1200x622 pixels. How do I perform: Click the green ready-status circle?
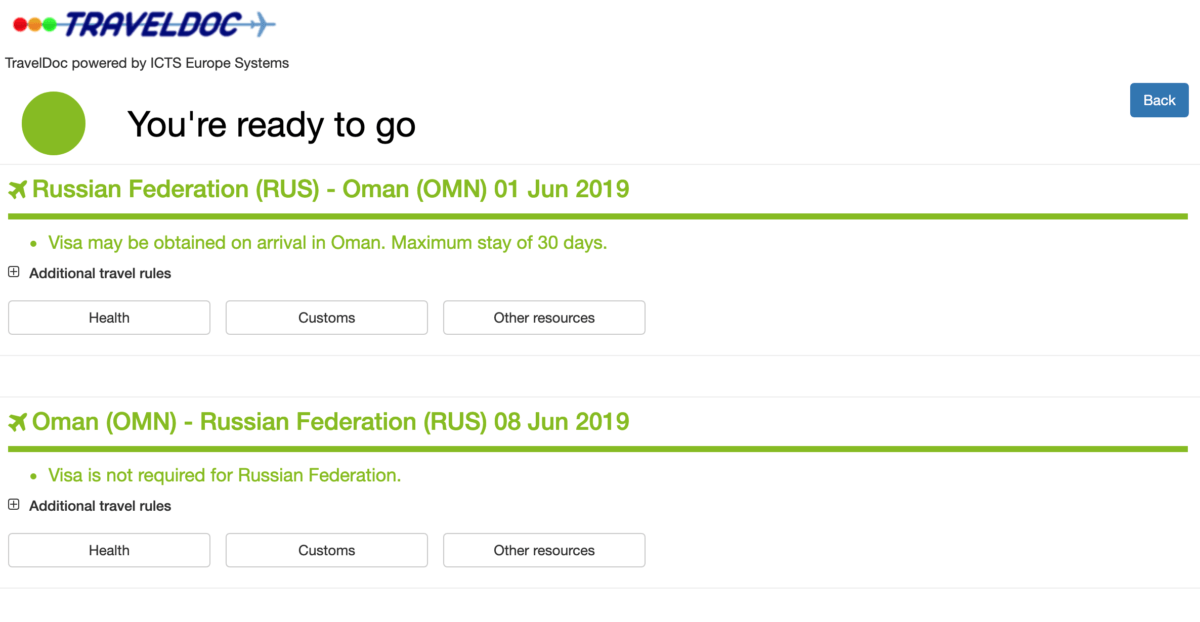pyautogui.click(x=54, y=124)
